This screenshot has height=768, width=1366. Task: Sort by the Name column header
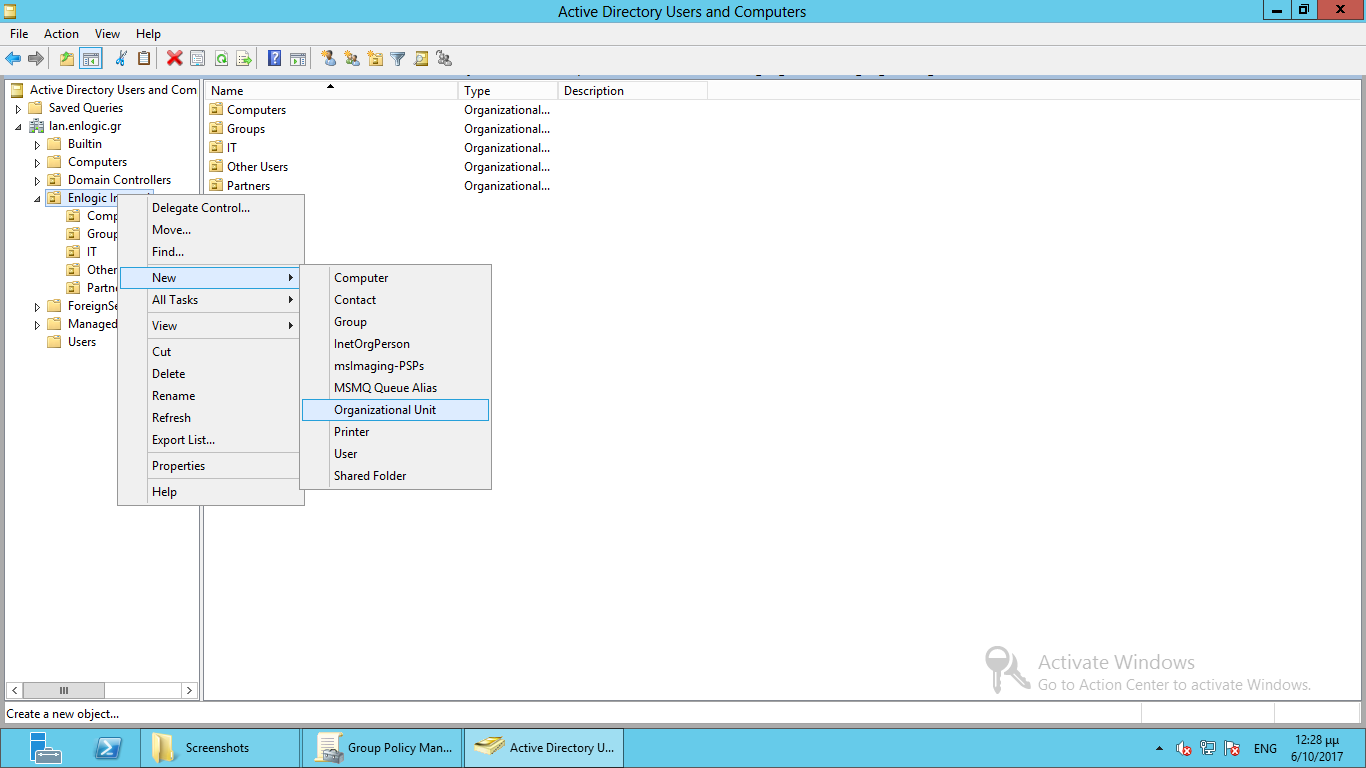tap(331, 91)
